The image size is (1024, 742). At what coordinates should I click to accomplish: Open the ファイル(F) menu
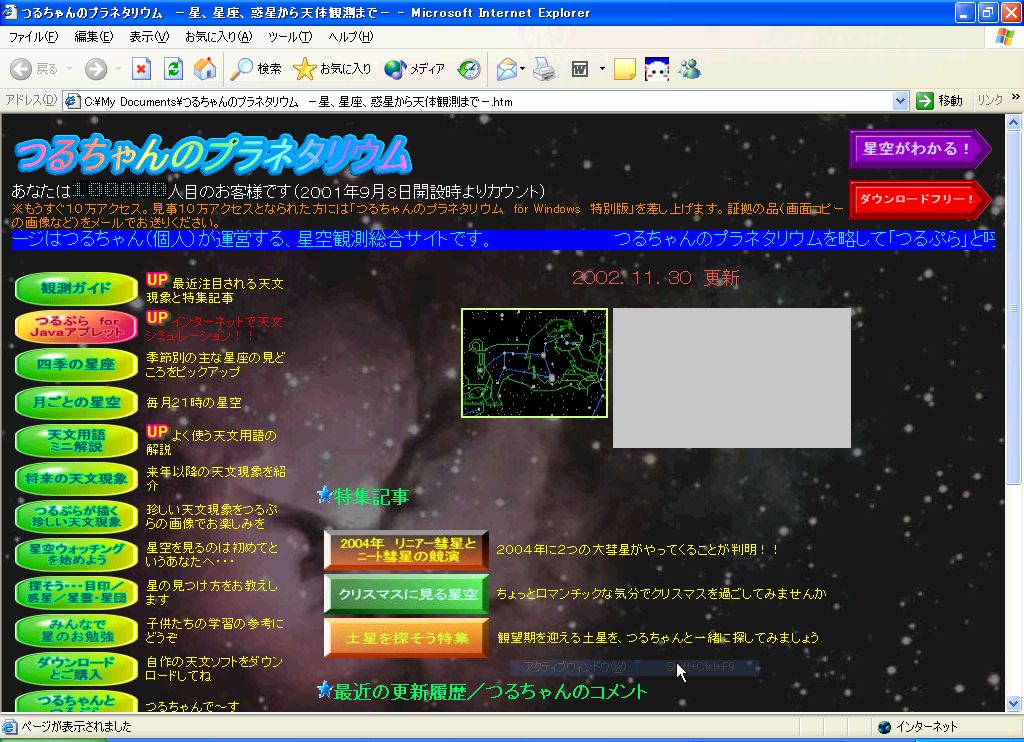[33, 37]
